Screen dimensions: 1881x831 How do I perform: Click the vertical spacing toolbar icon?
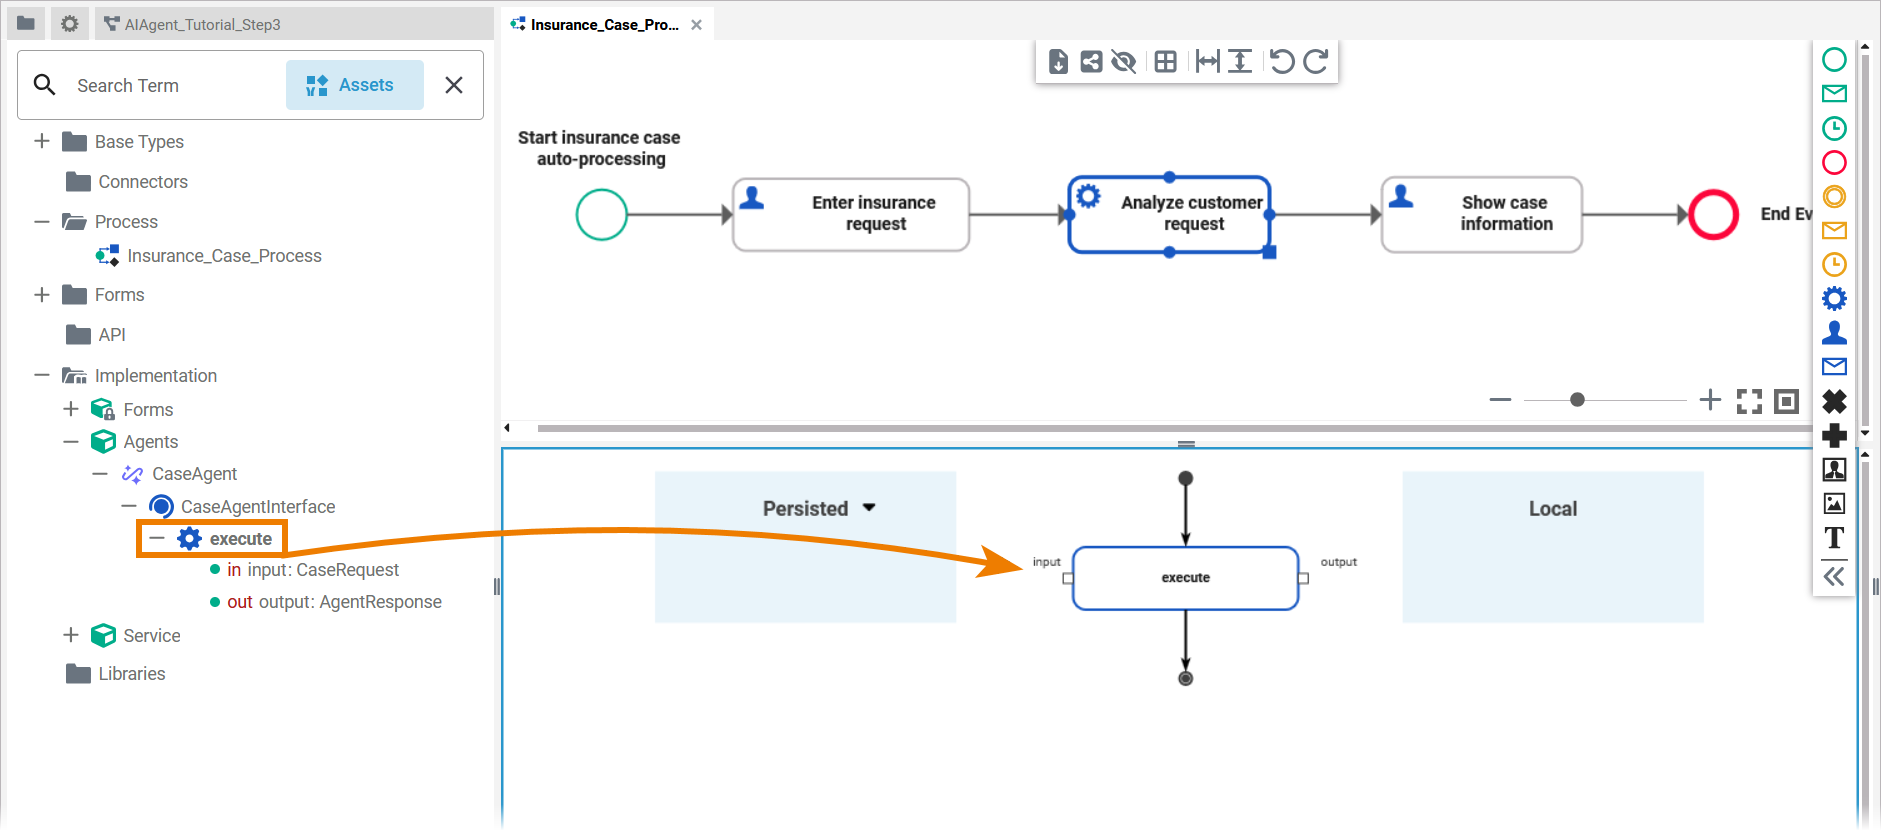click(x=1240, y=62)
